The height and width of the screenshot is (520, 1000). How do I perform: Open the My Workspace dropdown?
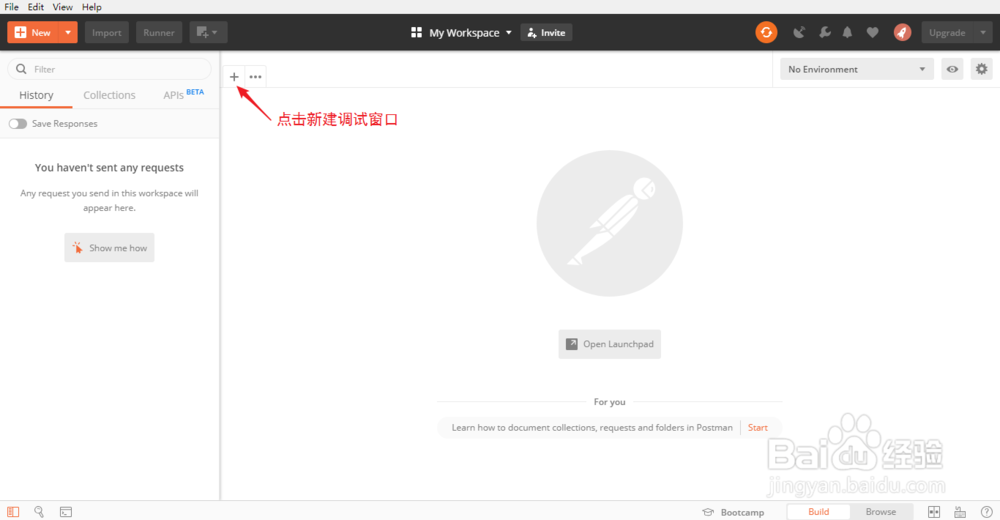pyautogui.click(x=470, y=33)
